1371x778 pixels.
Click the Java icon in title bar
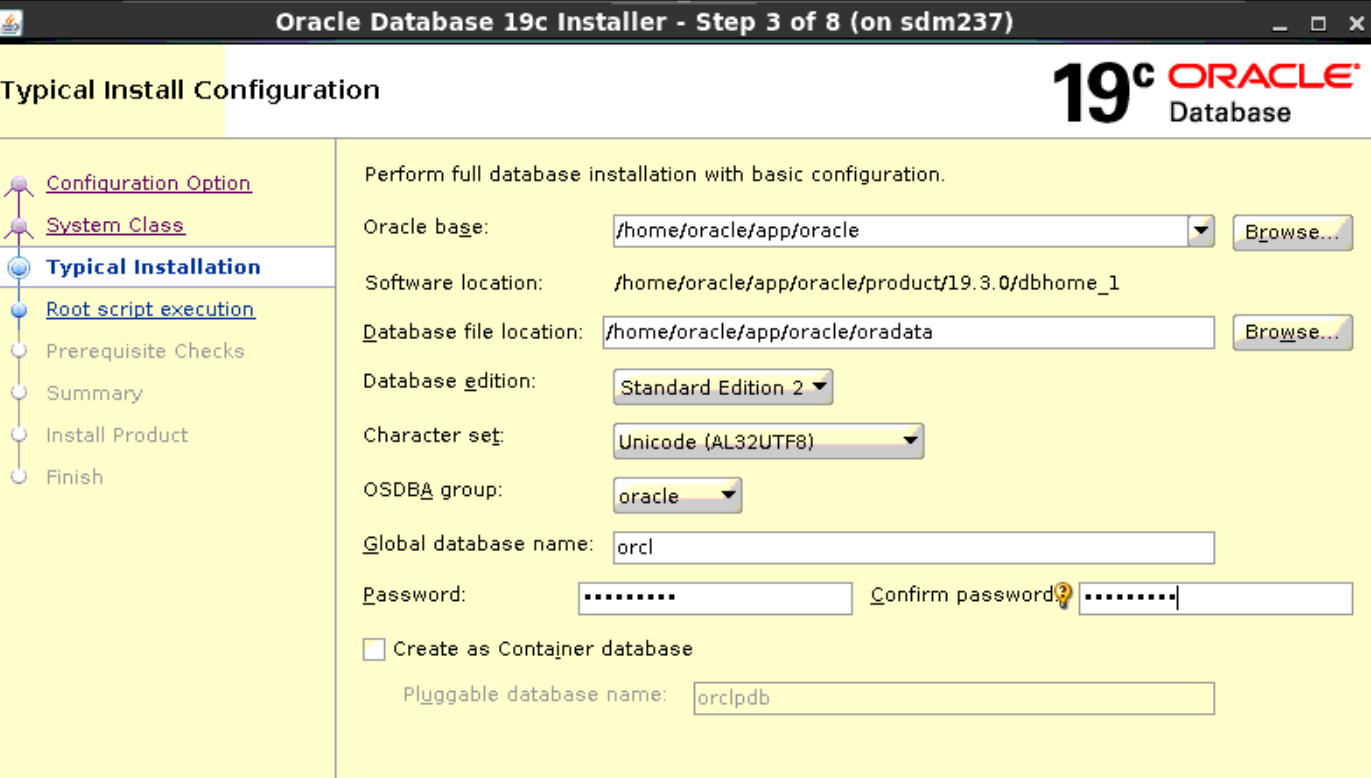(x=10, y=22)
